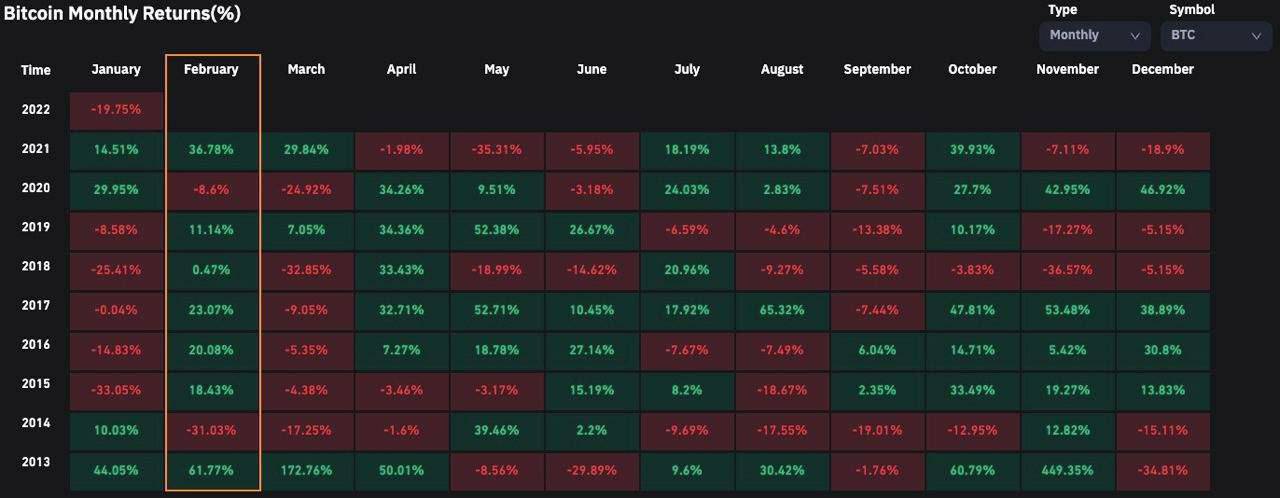The height and width of the screenshot is (498, 1280).
Task: Click the Time column header
Action: coord(36,70)
